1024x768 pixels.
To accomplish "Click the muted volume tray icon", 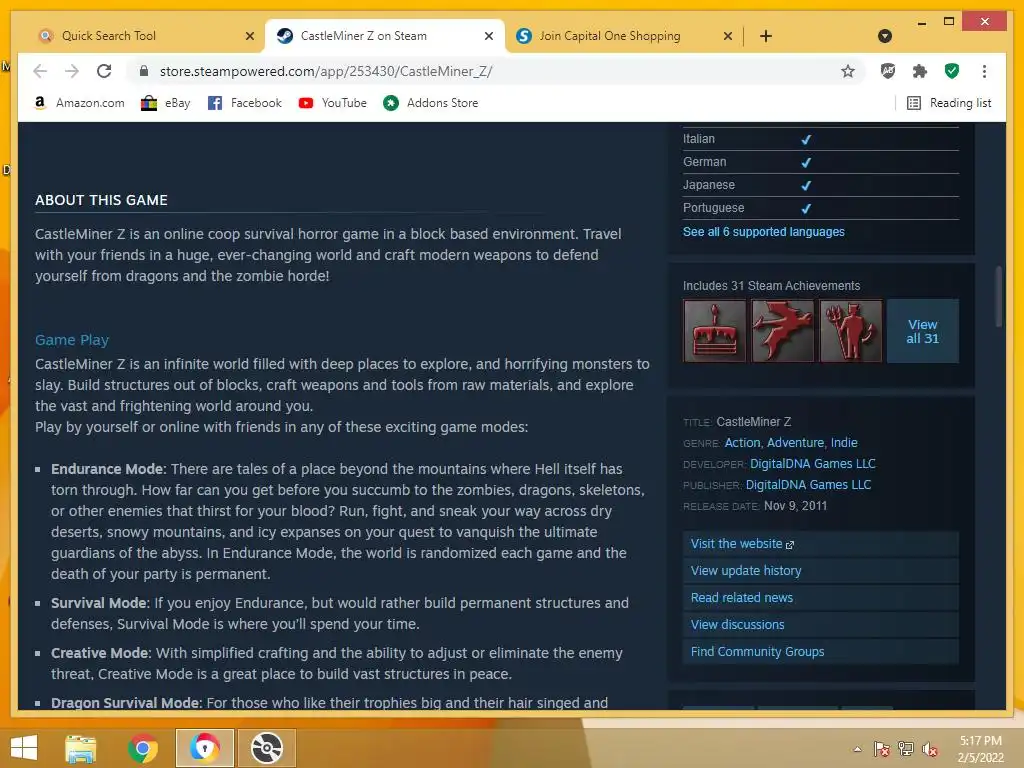I will click(930, 749).
